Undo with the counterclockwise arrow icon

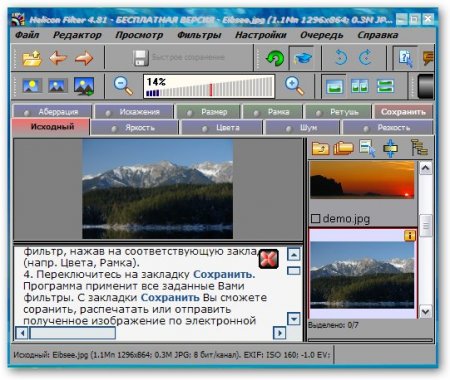click(x=341, y=58)
